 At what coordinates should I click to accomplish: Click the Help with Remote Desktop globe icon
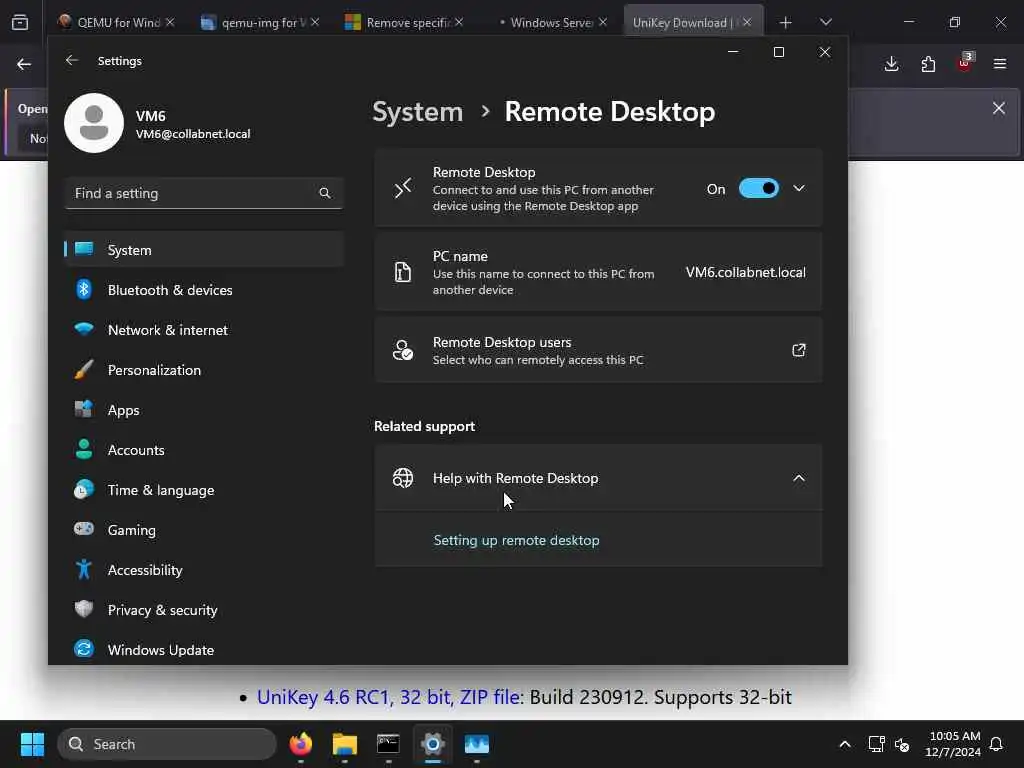click(403, 478)
